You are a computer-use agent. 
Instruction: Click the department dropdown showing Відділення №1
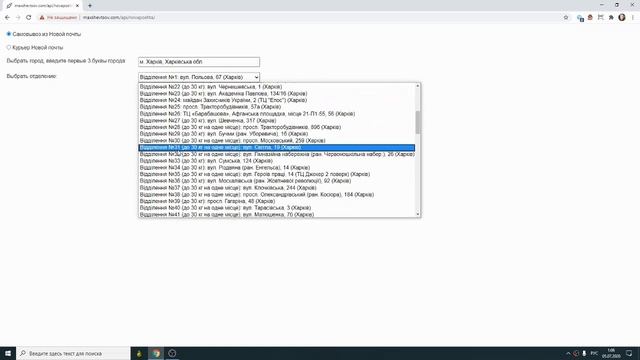point(199,77)
